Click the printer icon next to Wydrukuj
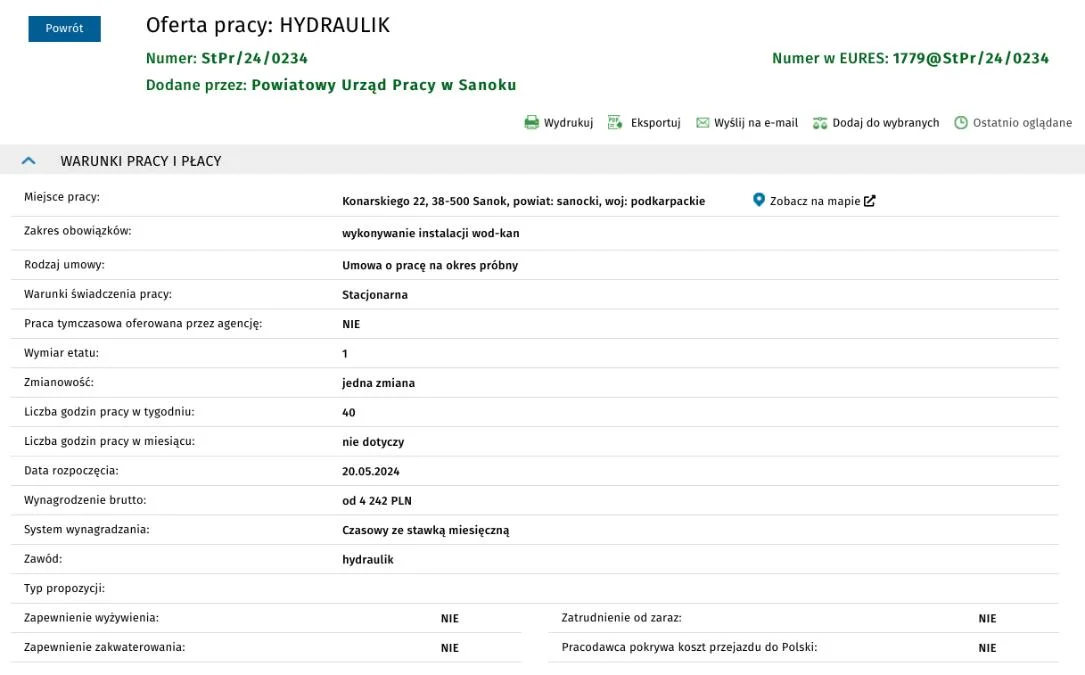 [531, 123]
